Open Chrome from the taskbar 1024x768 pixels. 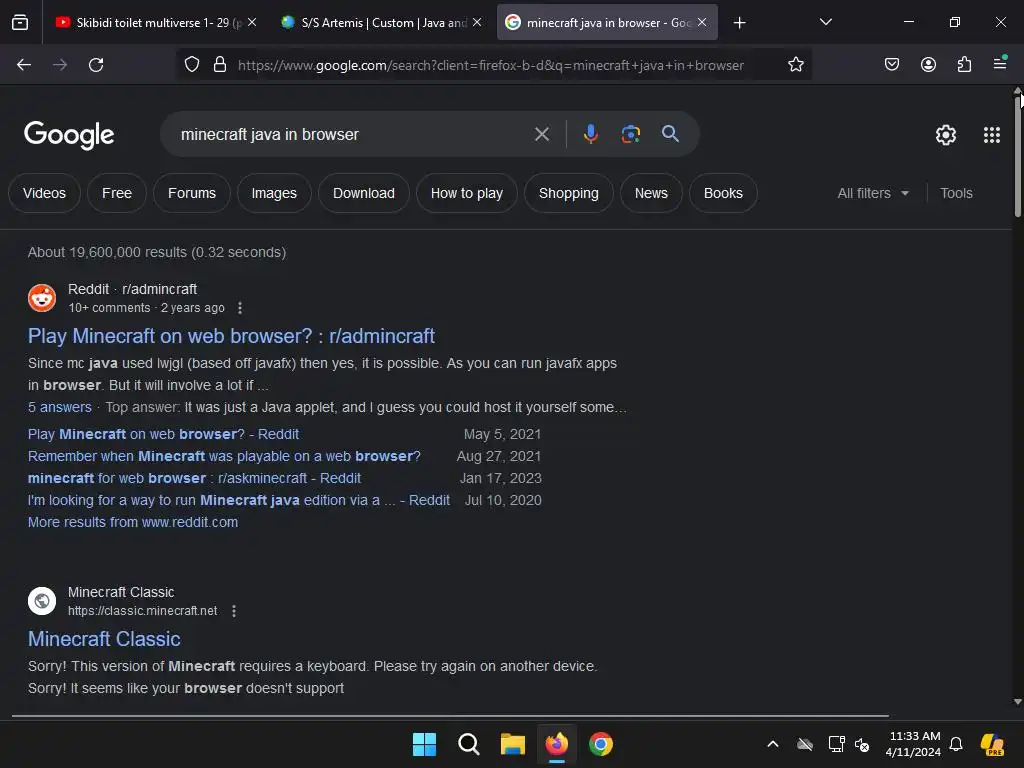coord(601,744)
